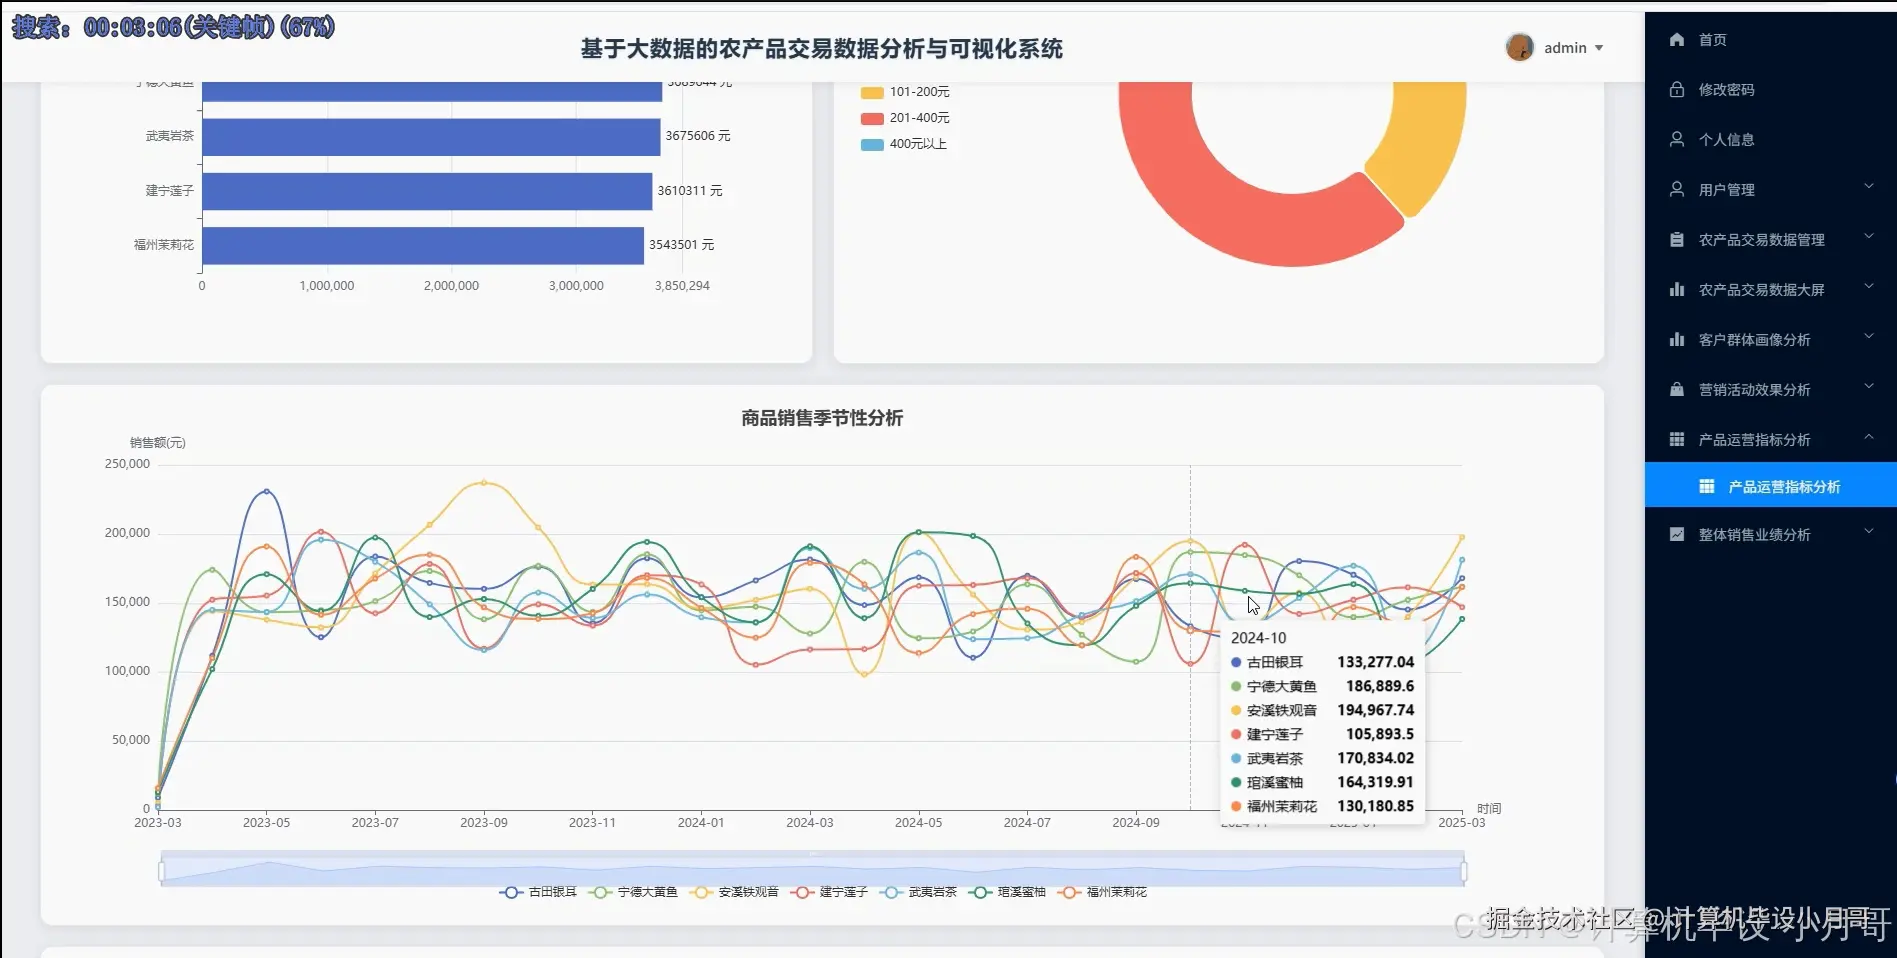1897x958 pixels.
Task: Click the 133,277.04 tooltip value
Action: click(x=1375, y=662)
